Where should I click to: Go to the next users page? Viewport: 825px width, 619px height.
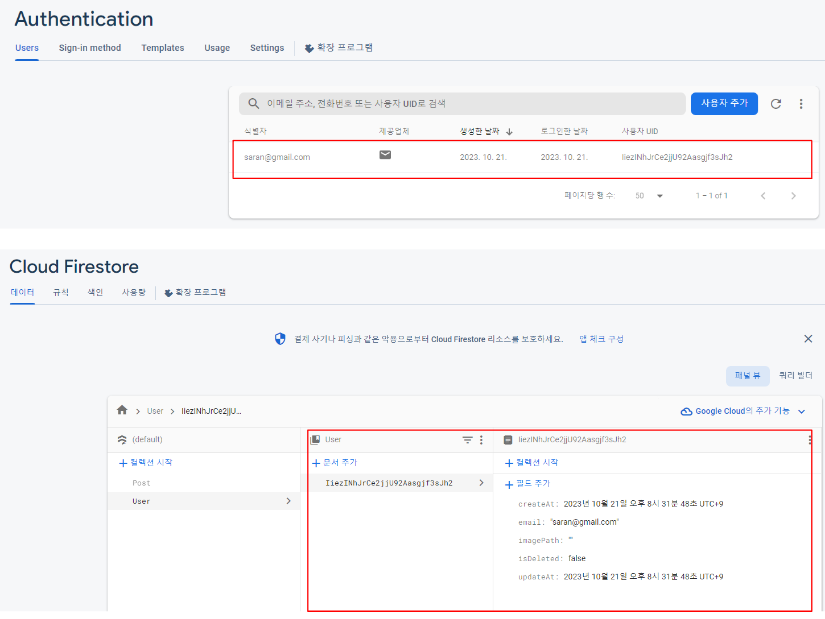click(793, 196)
